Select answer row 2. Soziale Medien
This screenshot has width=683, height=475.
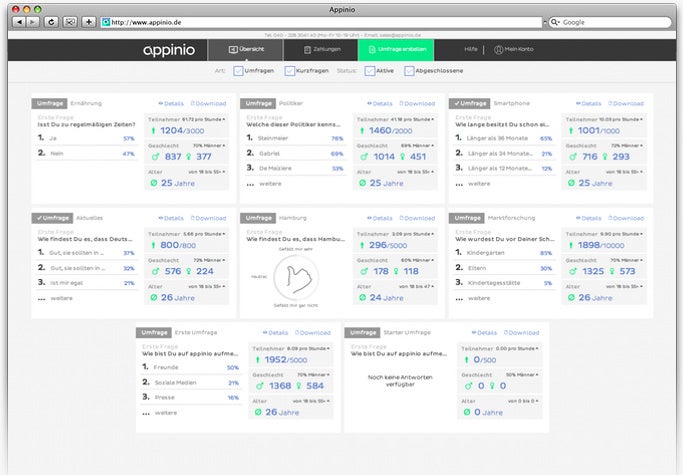click(x=190, y=383)
